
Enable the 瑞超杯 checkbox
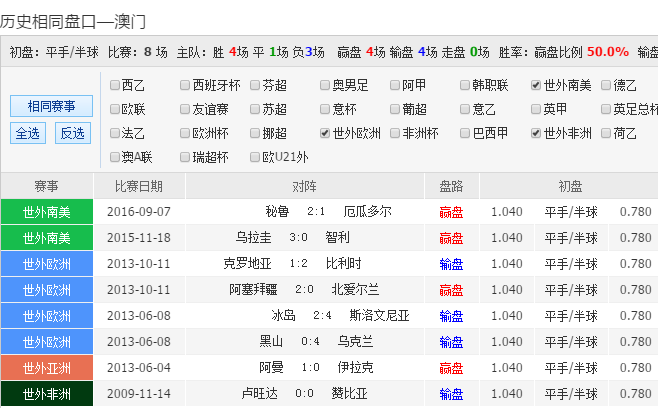[x=185, y=157]
